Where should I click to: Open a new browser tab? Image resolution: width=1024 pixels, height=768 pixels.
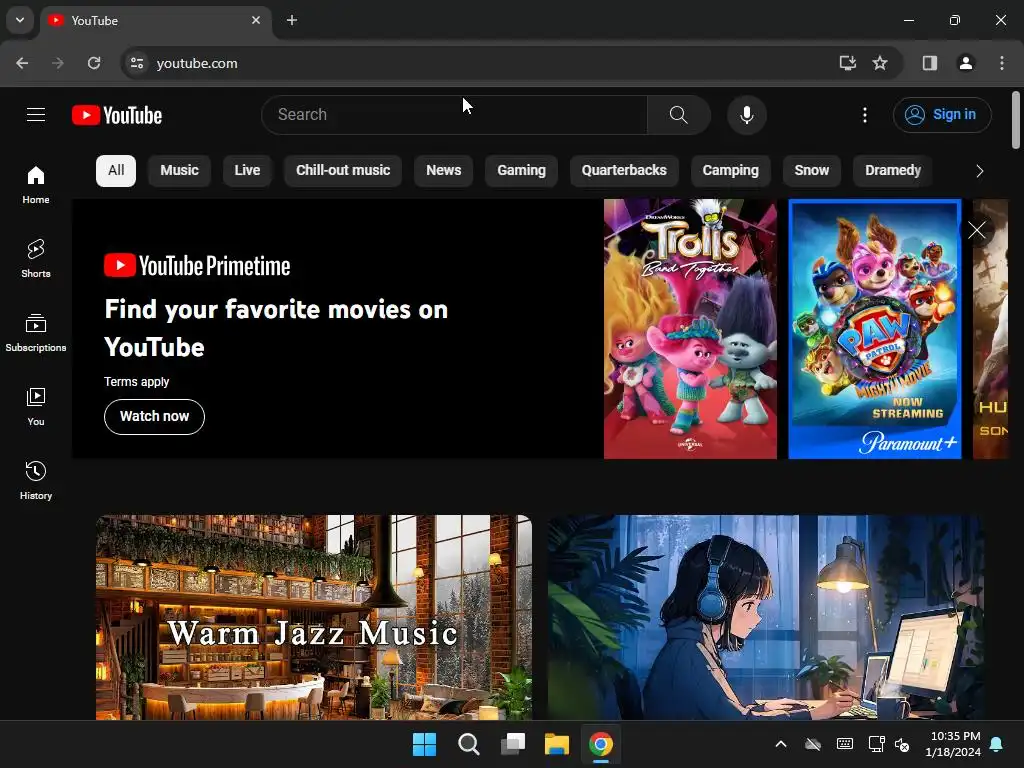(292, 20)
